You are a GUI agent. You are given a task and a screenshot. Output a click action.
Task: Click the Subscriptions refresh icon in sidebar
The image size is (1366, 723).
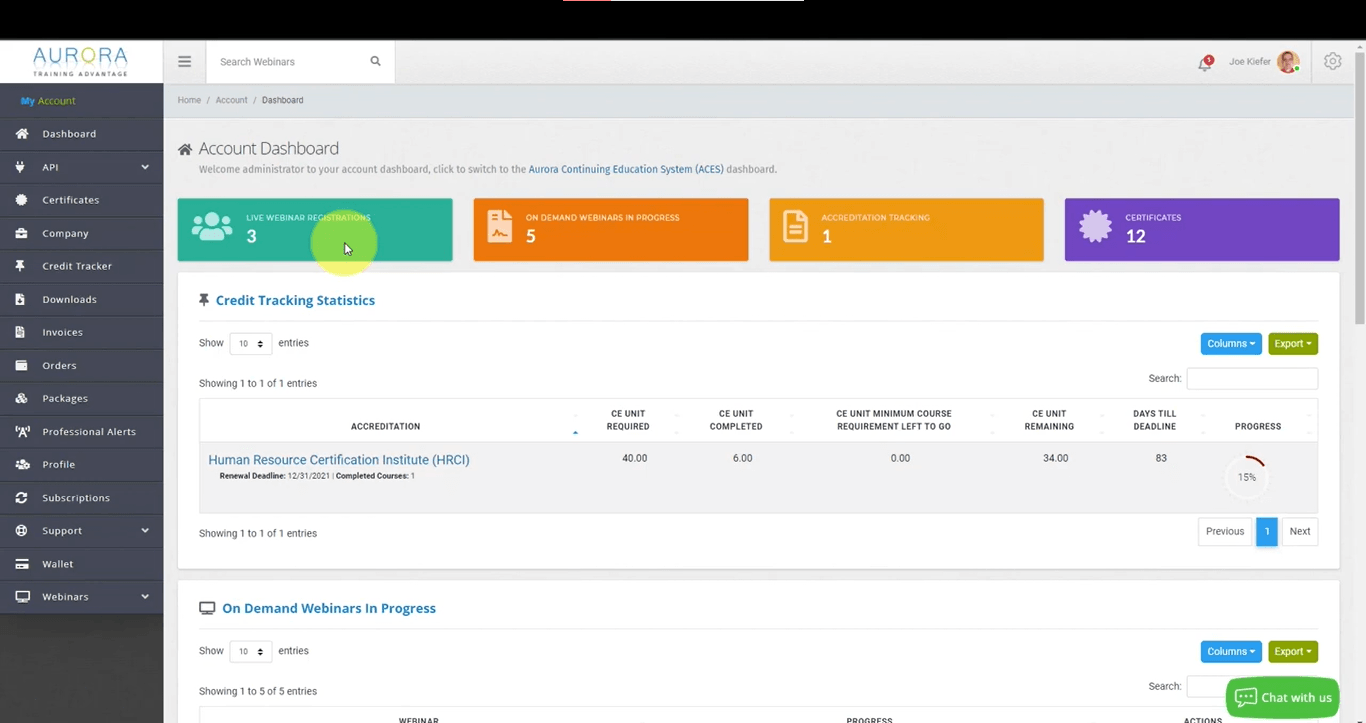tap(22, 497)
